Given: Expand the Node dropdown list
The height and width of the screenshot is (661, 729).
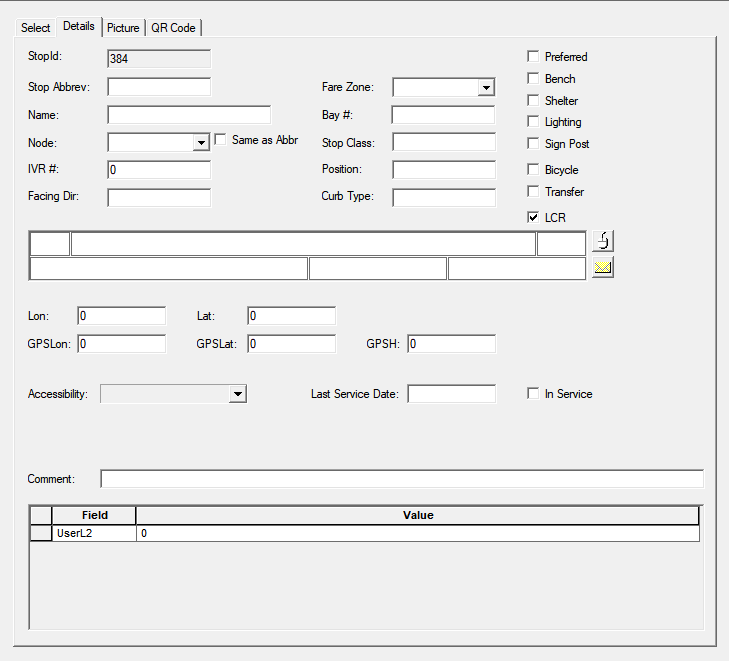Looking at the screenshot, I should pos(201,143).
